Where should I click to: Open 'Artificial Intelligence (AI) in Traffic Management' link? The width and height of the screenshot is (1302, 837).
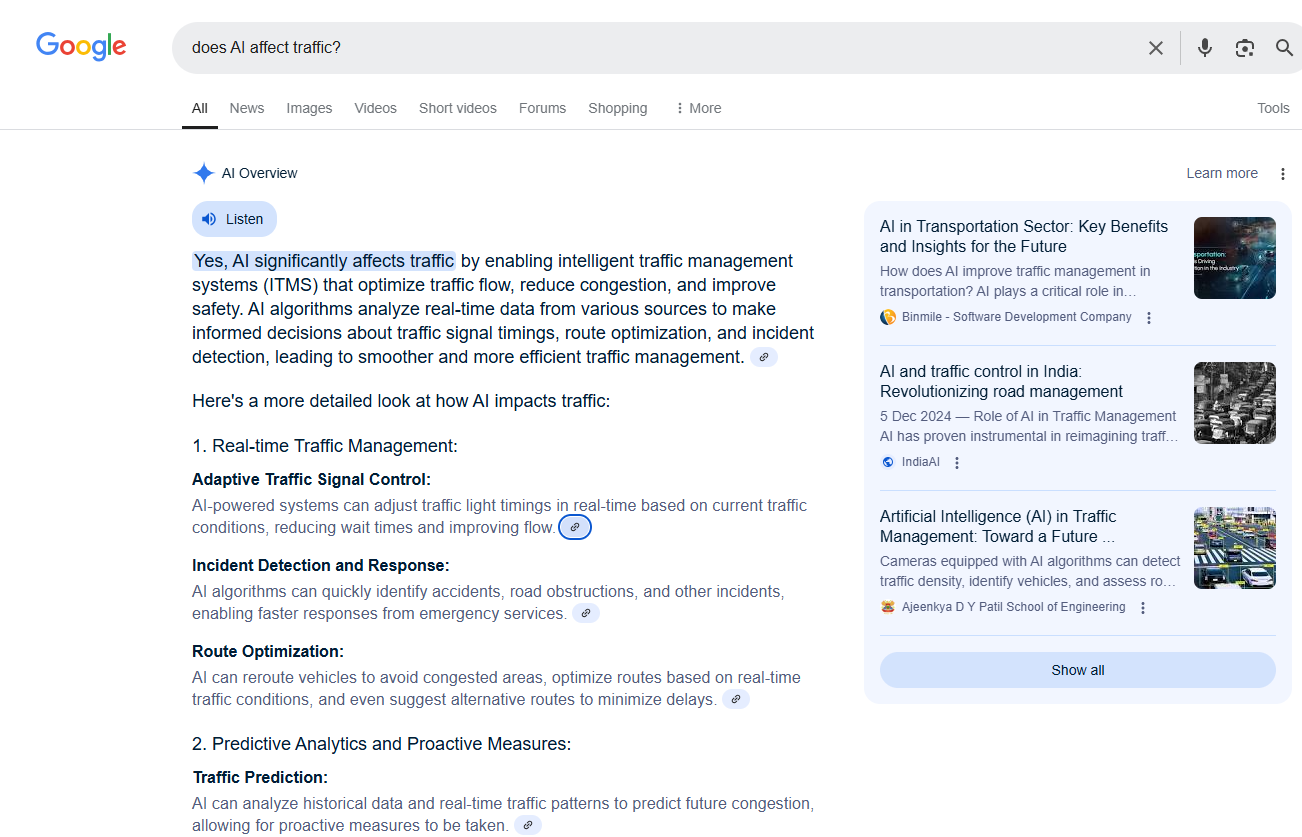(x=998, y=526)
